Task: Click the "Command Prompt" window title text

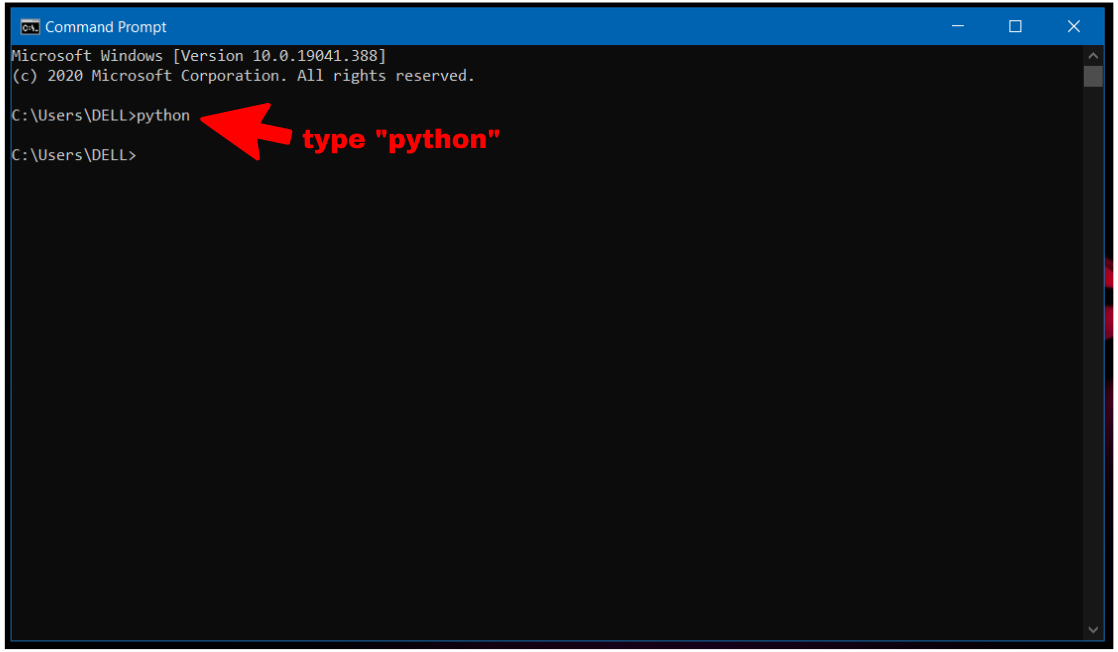Action: point(106,27)
